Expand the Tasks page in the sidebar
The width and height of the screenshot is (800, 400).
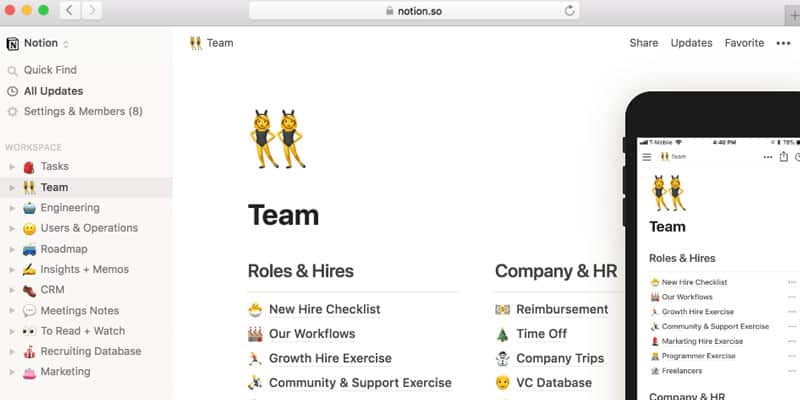(x=12, y=167)
